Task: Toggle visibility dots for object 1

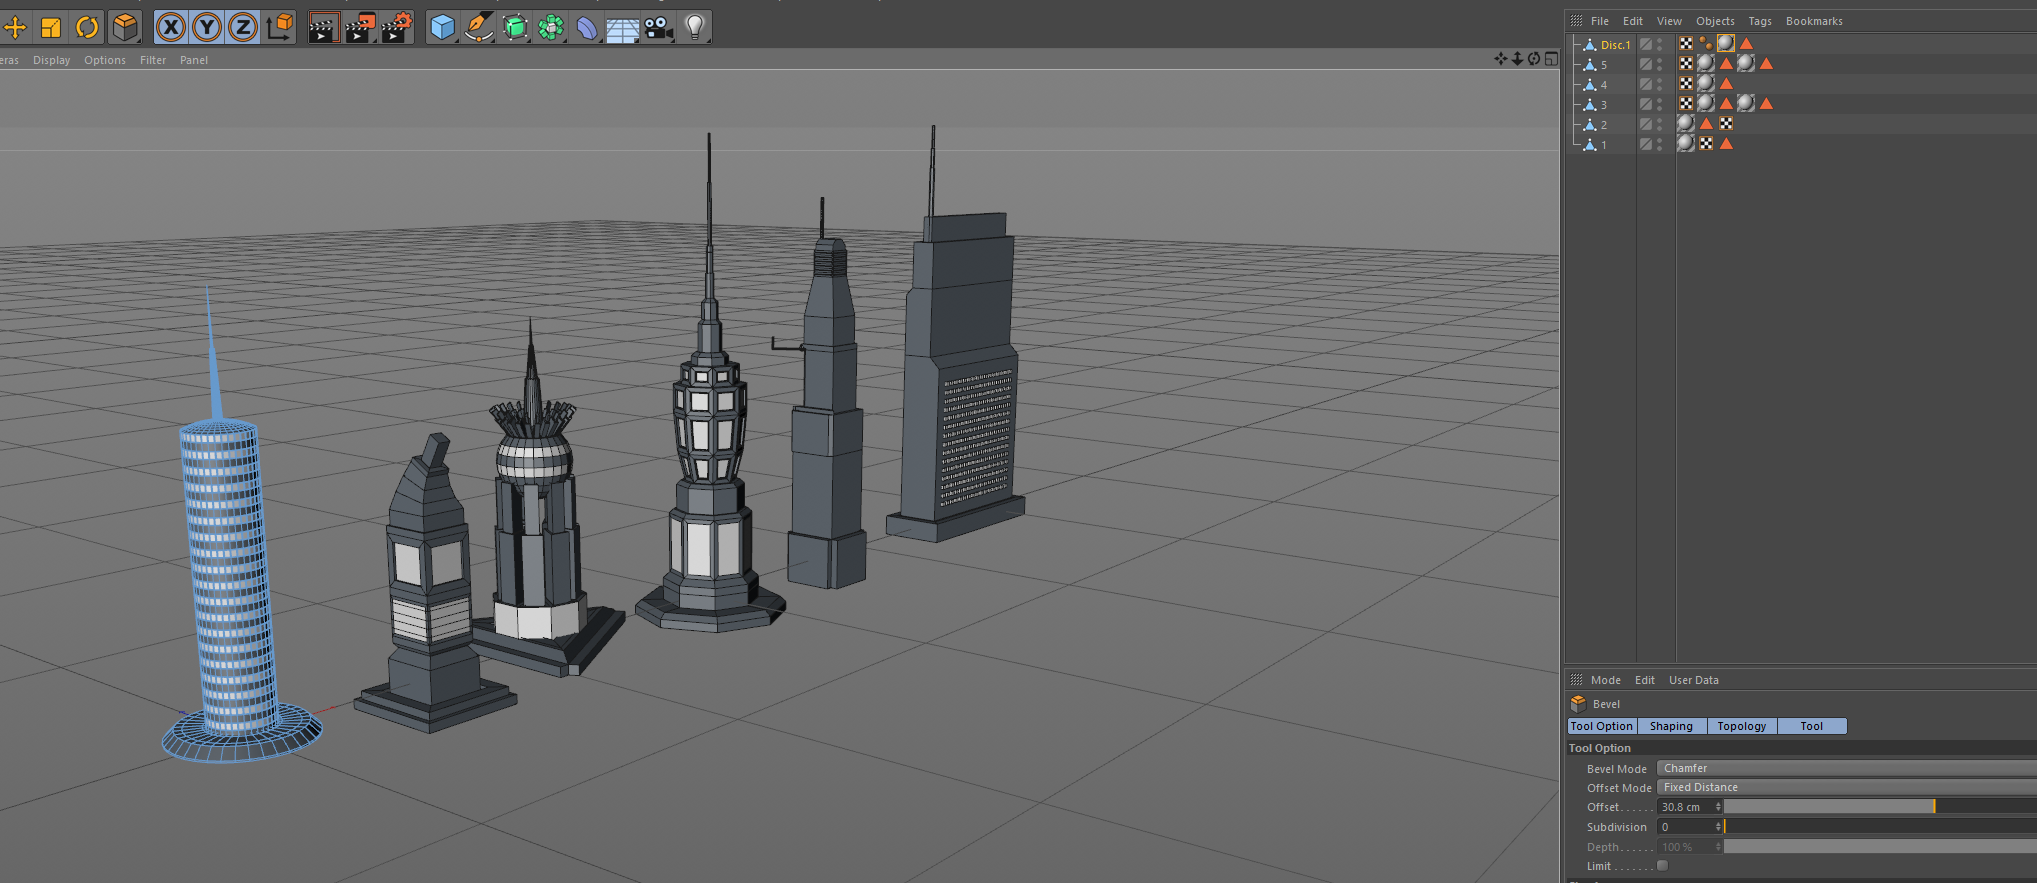Action: [x=1660, y=144]
